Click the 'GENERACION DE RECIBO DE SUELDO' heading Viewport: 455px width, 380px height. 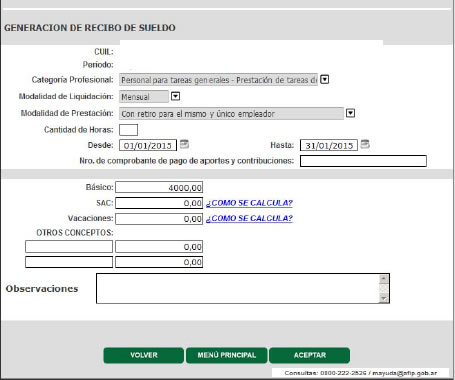coord(90,28)
